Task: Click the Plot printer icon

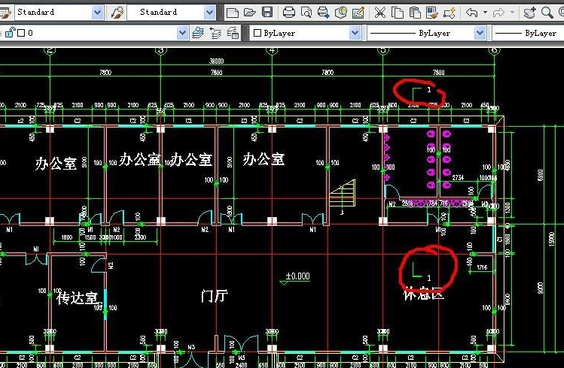Action: 289,13
